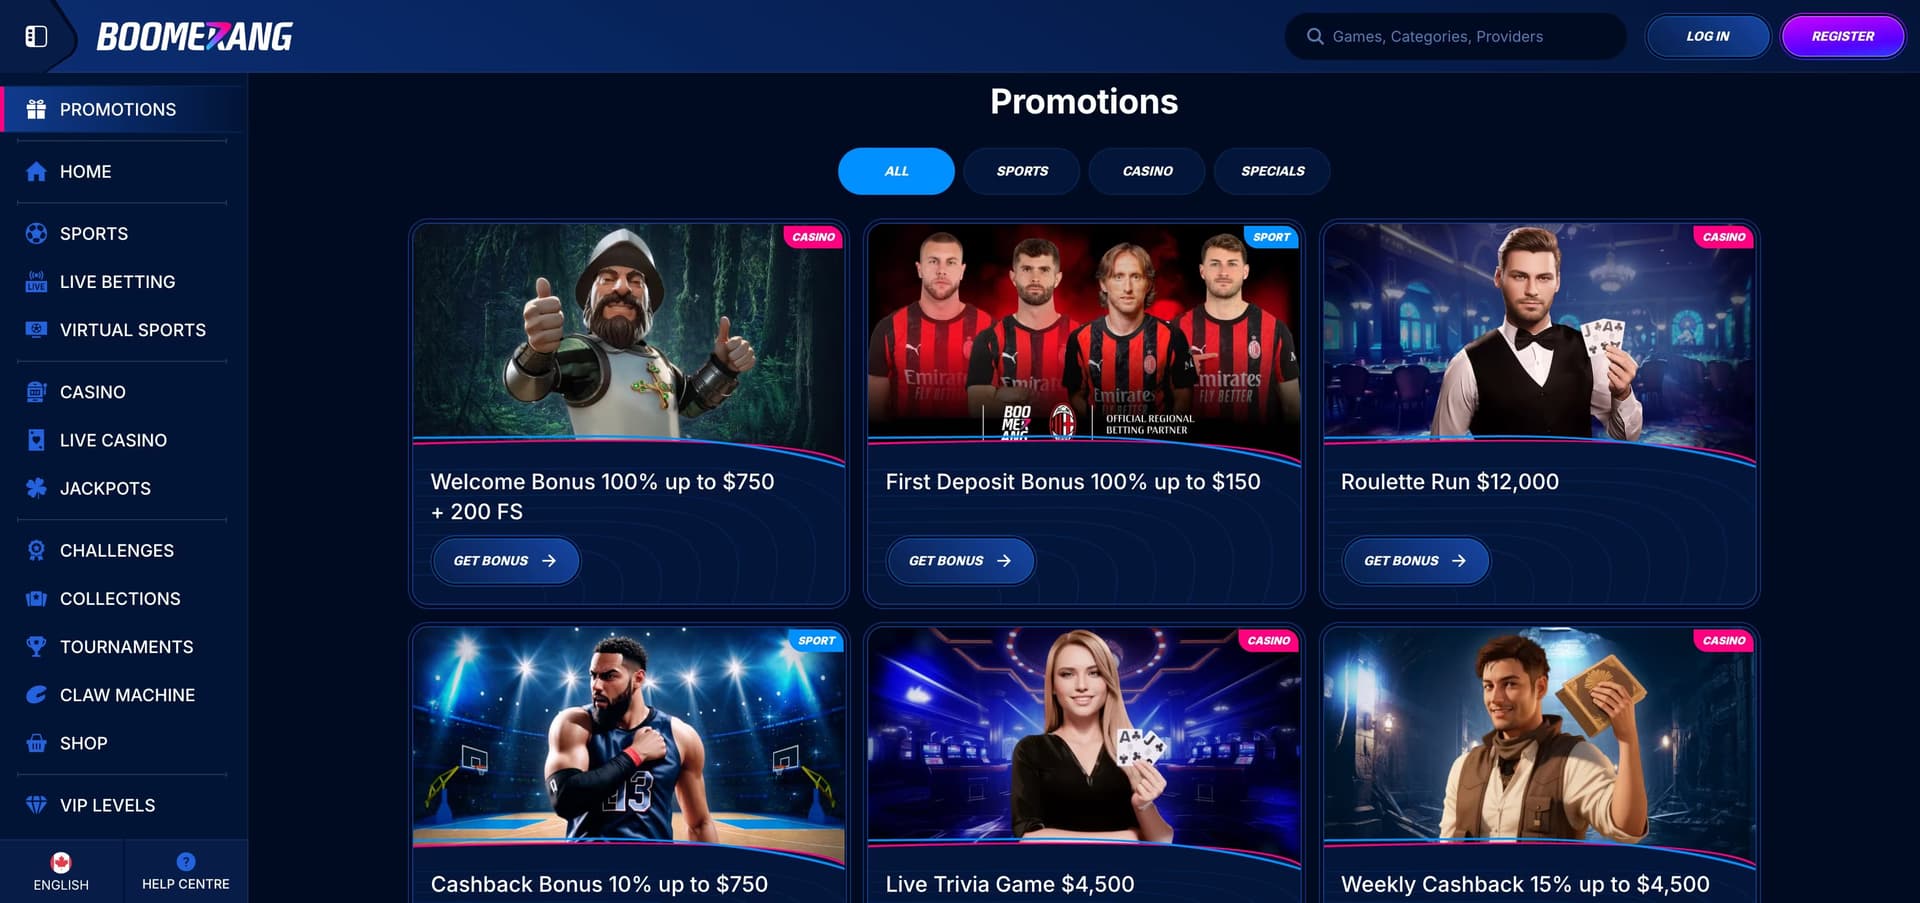The image size is (1920, 903).
Task: Click the Register button
Action: [1843, 36]
